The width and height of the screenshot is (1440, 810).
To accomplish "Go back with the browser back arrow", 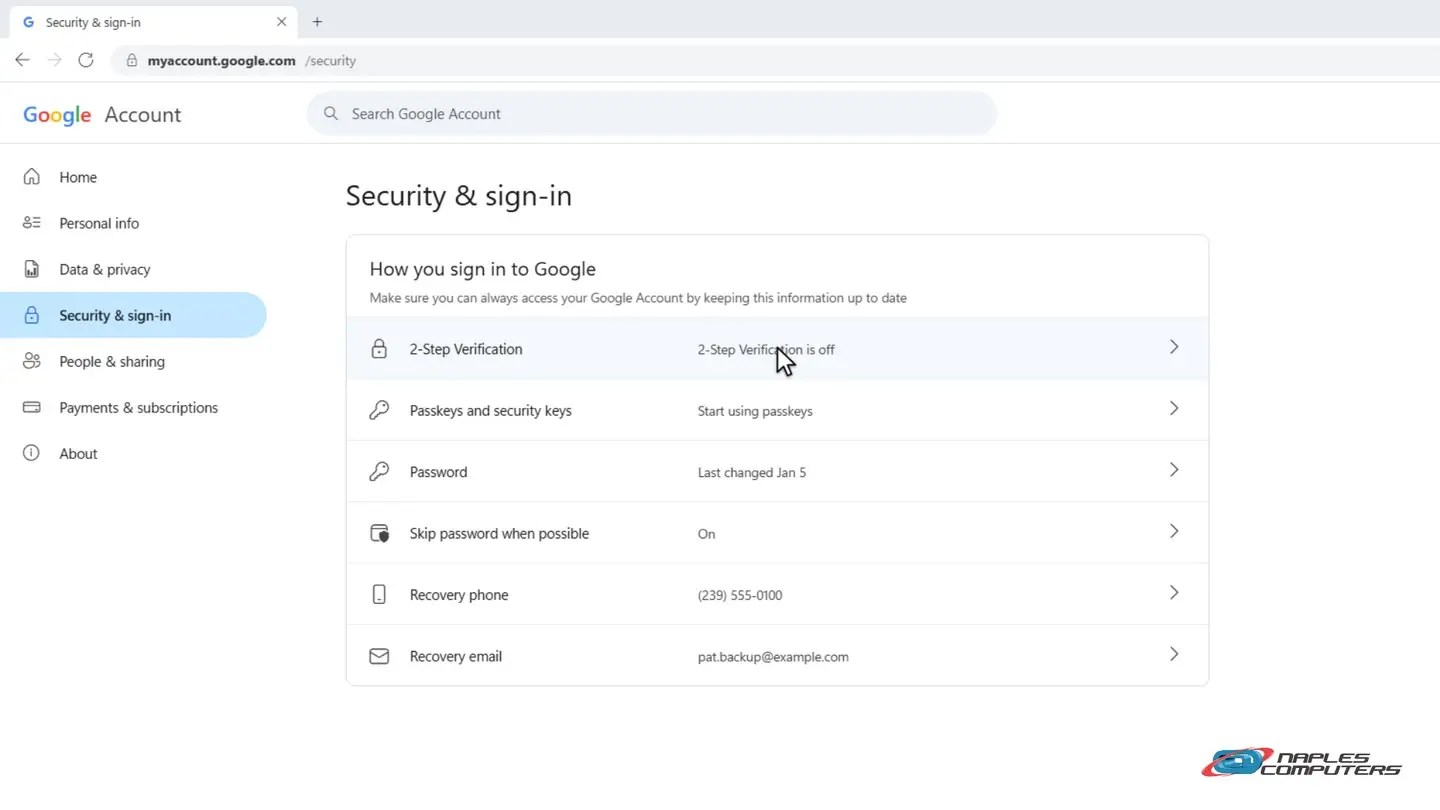I will click(22, 60).
